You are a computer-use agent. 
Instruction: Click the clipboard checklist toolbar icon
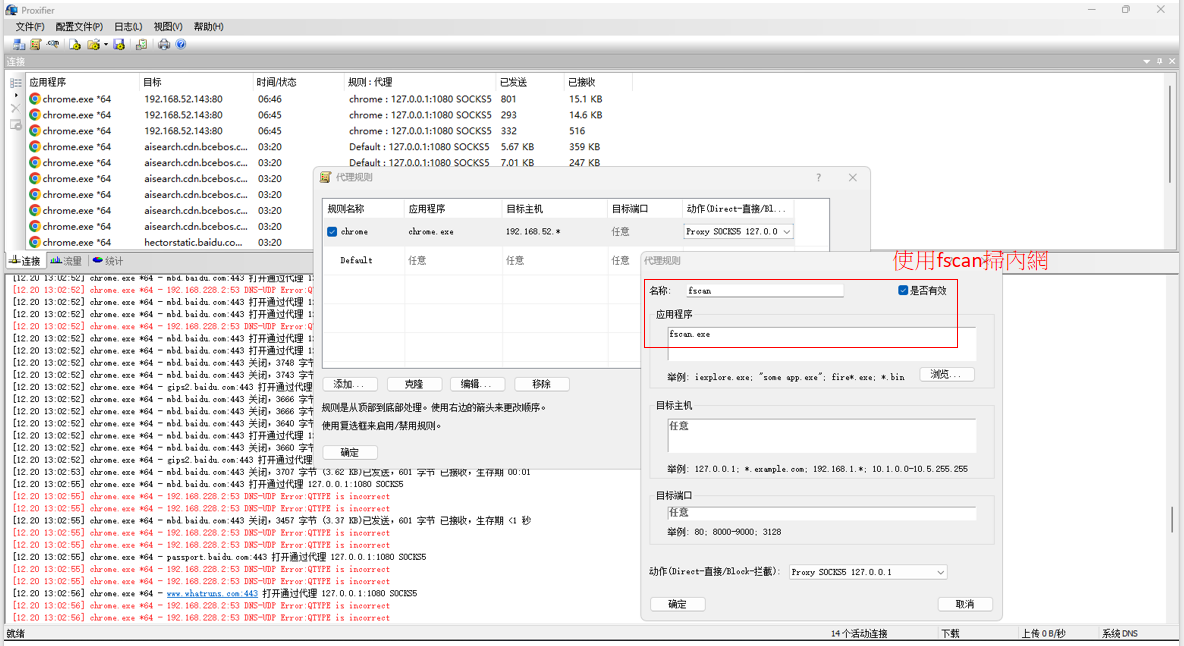141,45
